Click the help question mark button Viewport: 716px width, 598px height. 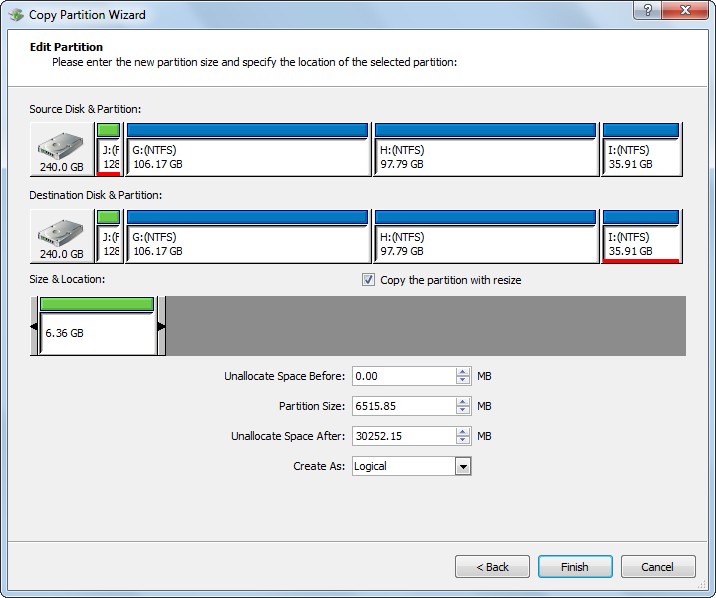click(x=647, y=10)
